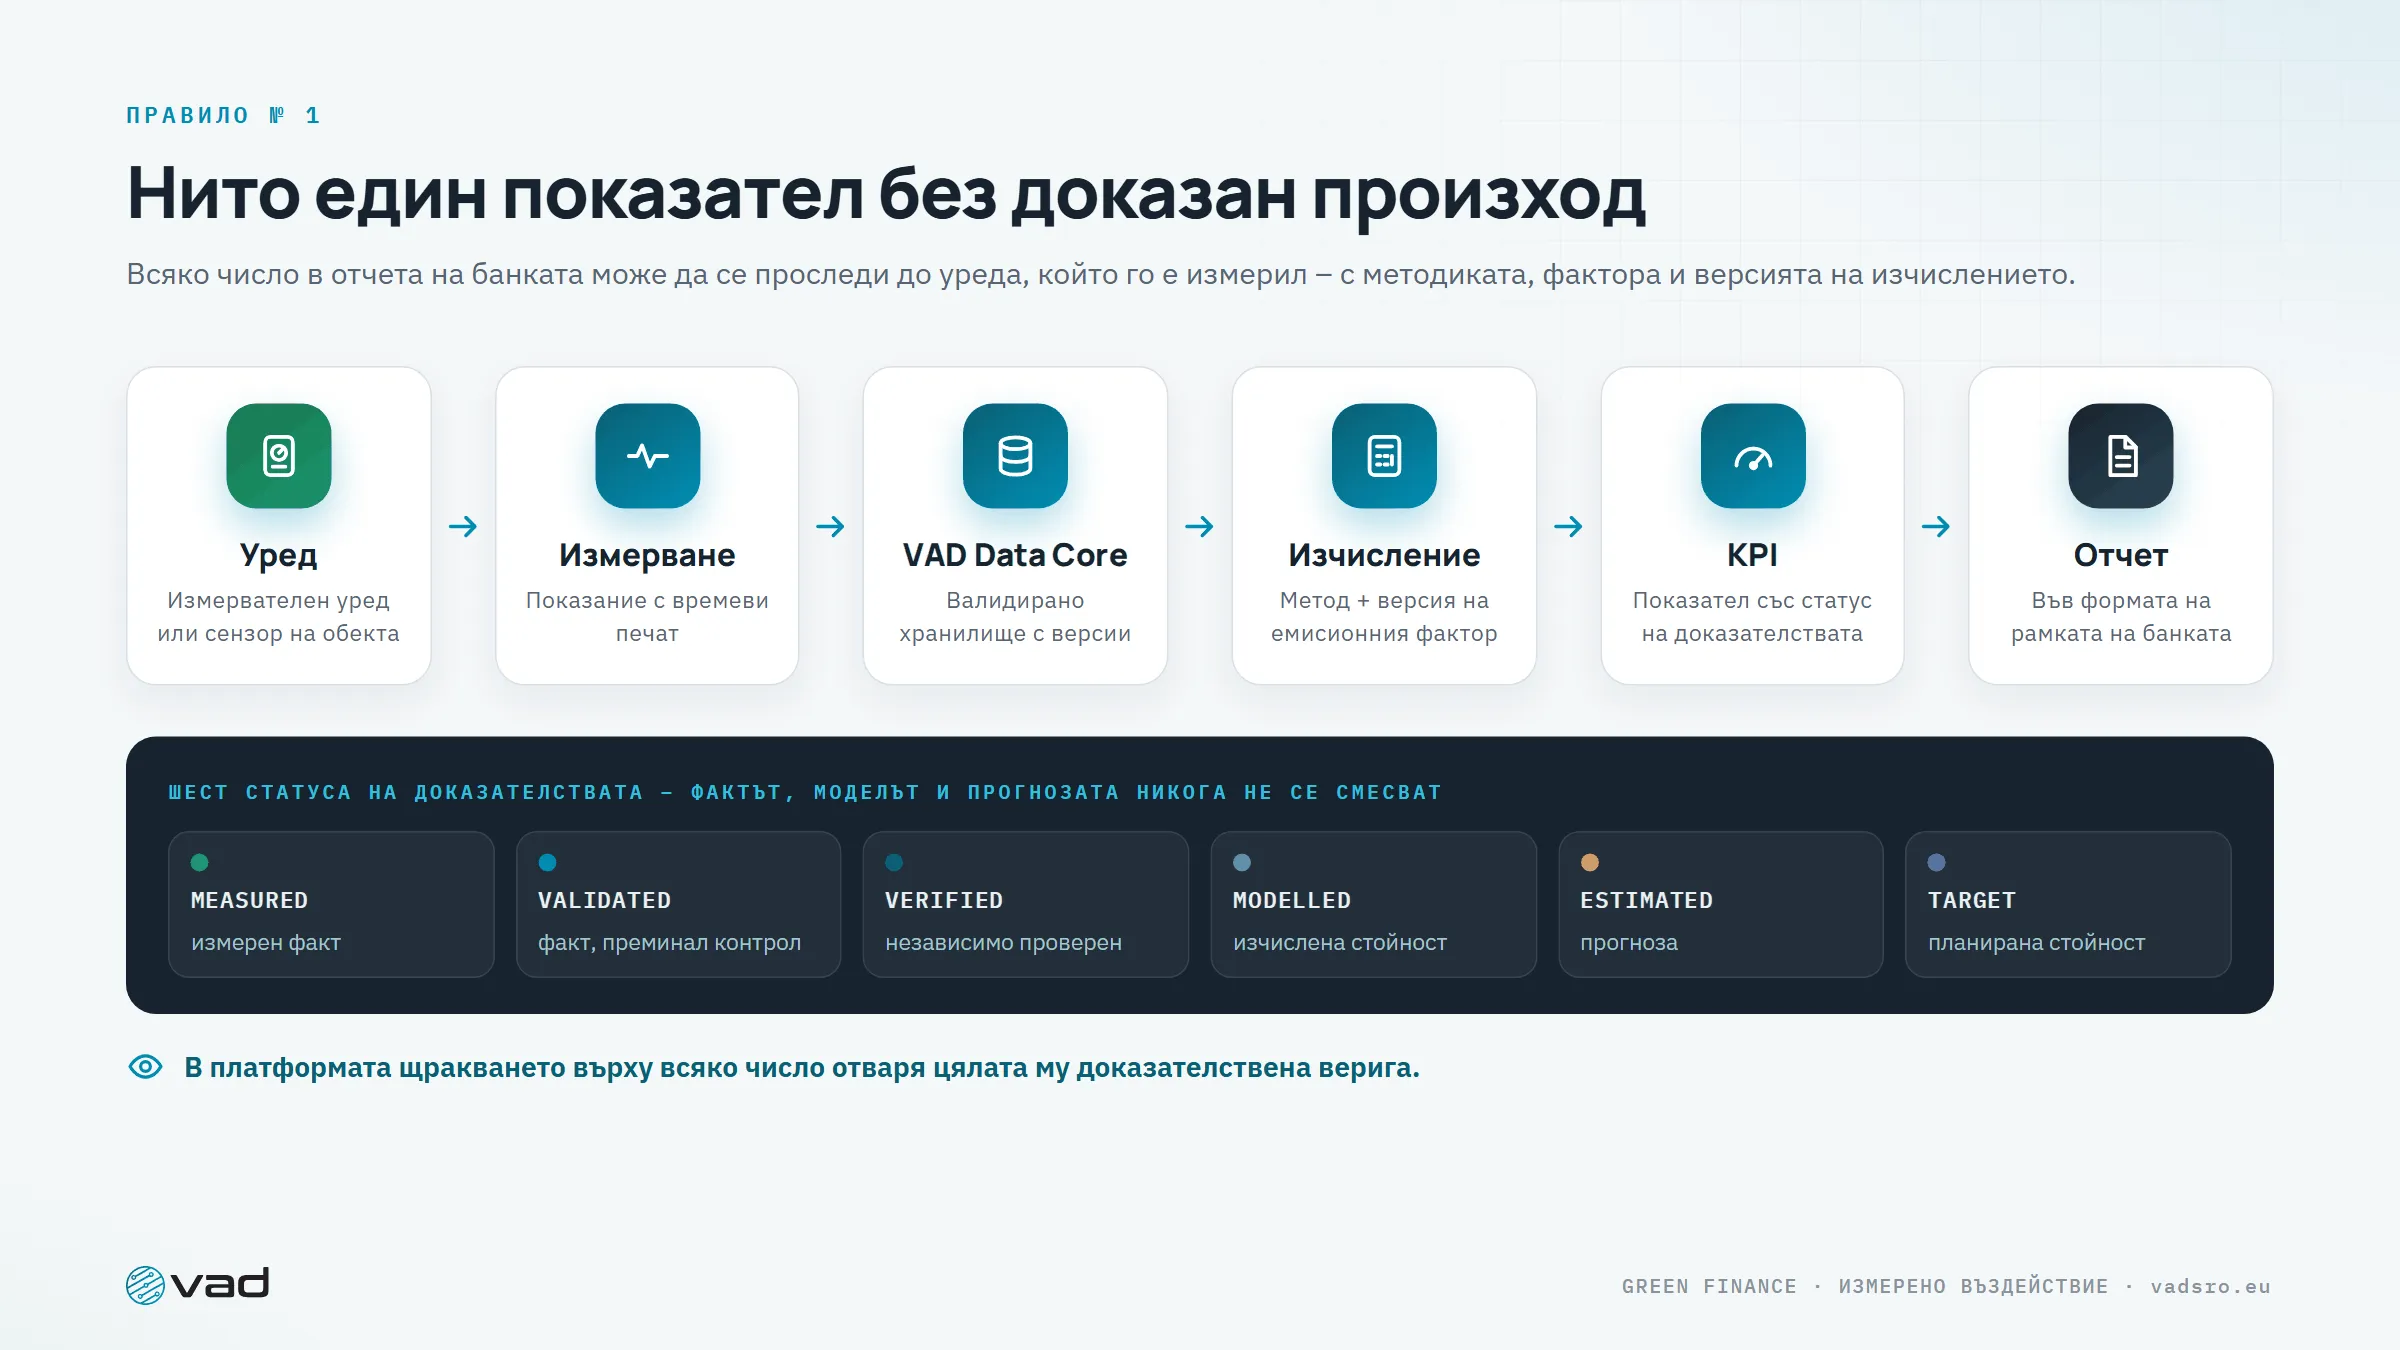The width and height of the screenshot is (2400, 1350).
Task: Click the blue dot above VALIDATED
Action: [547, 862]
